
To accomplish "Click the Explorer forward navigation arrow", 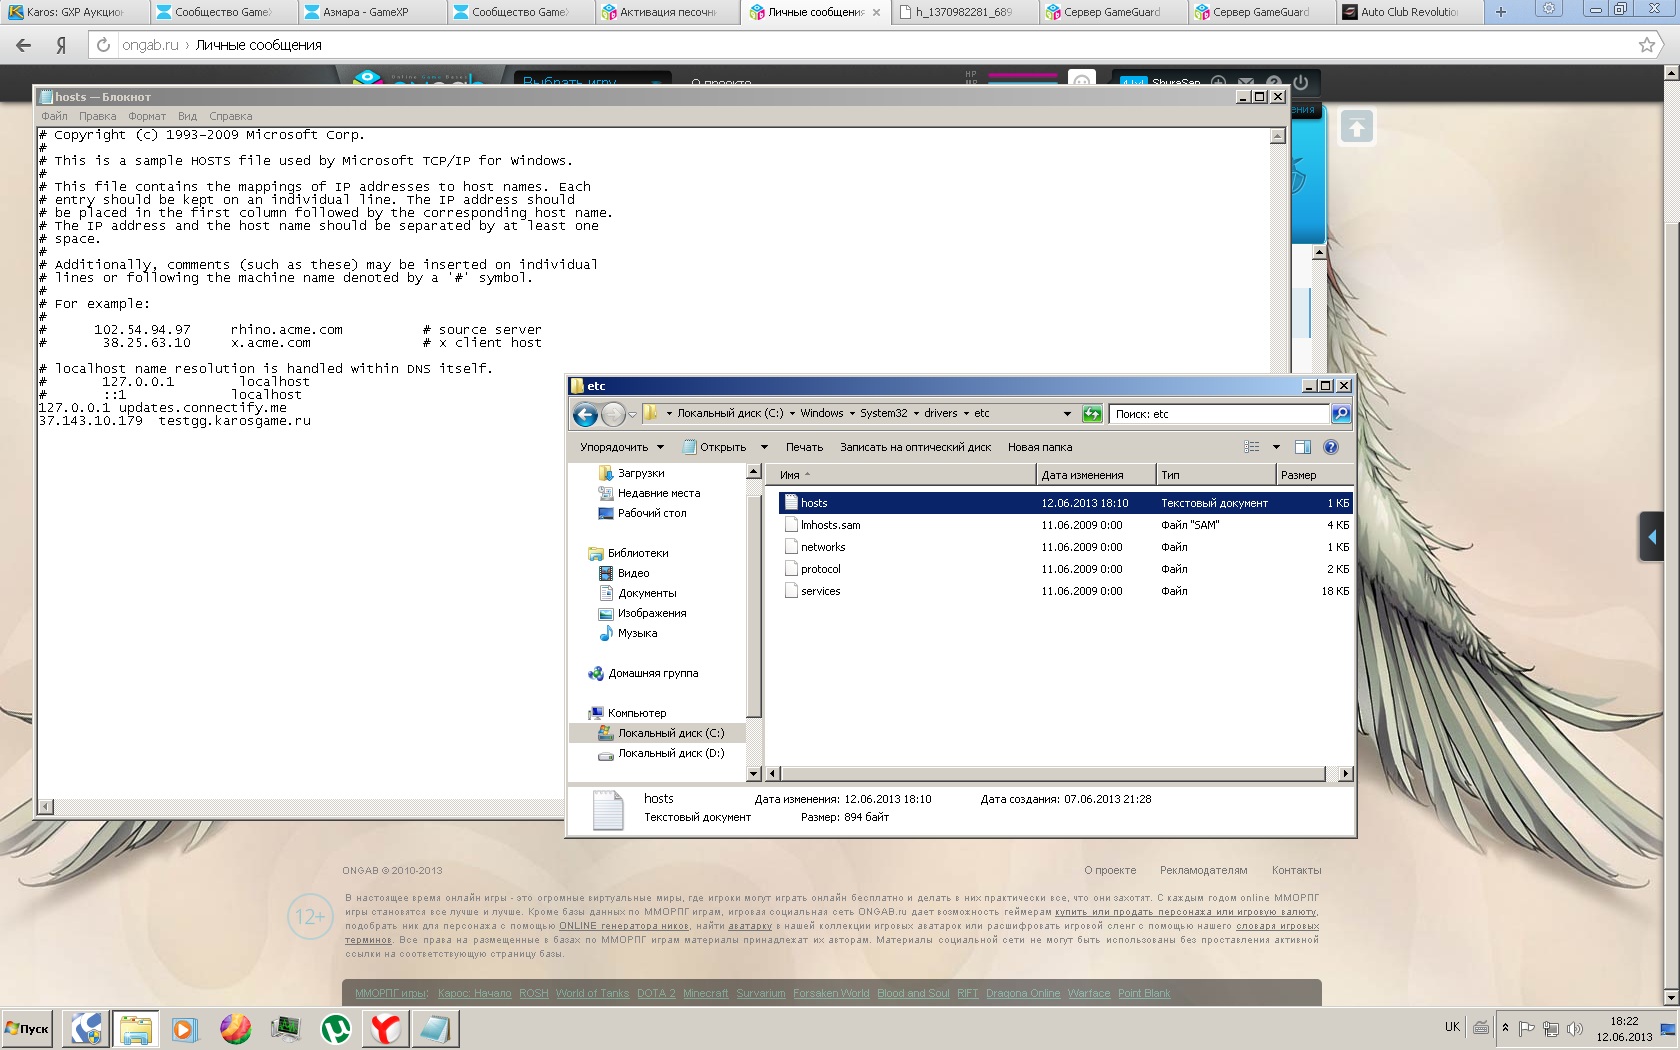I will 613,414.
